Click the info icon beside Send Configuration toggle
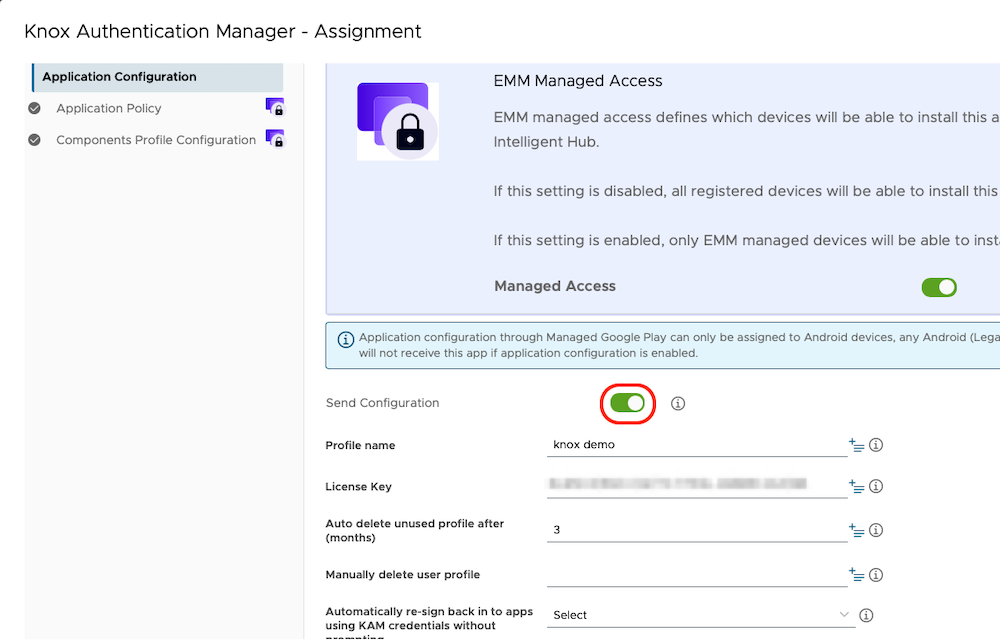This screenshot has width=1000, height=640. click(678, 403)
